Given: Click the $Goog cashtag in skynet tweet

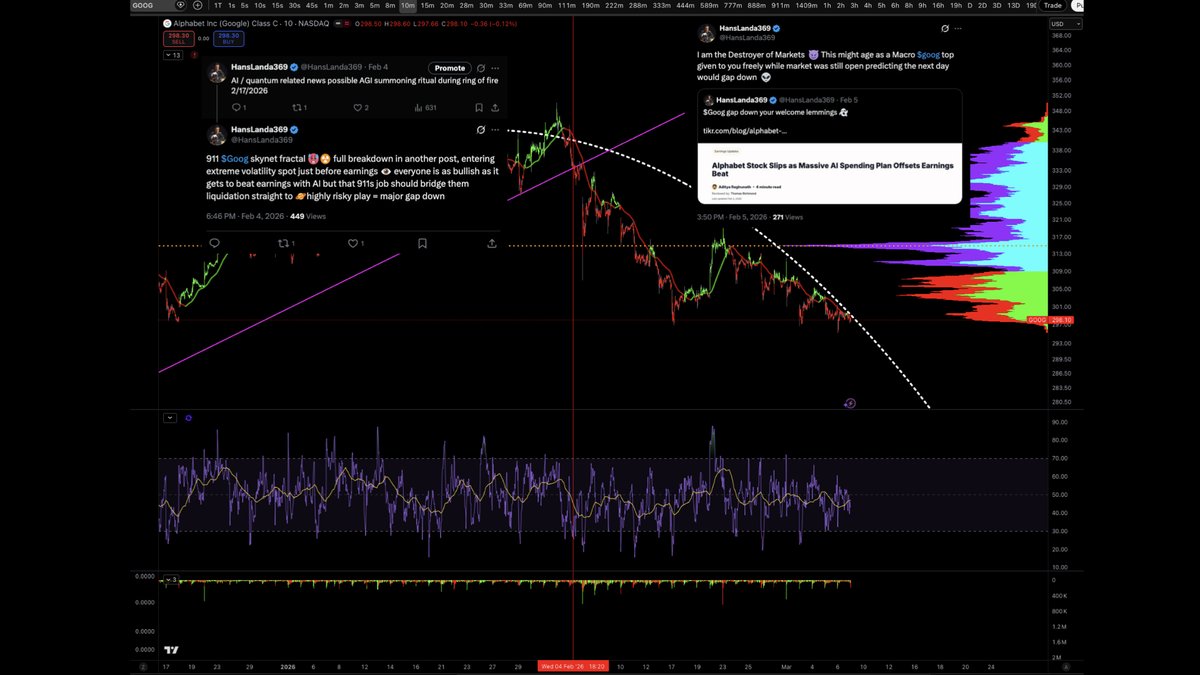Looking at the screenshot, I should point(235,158).
